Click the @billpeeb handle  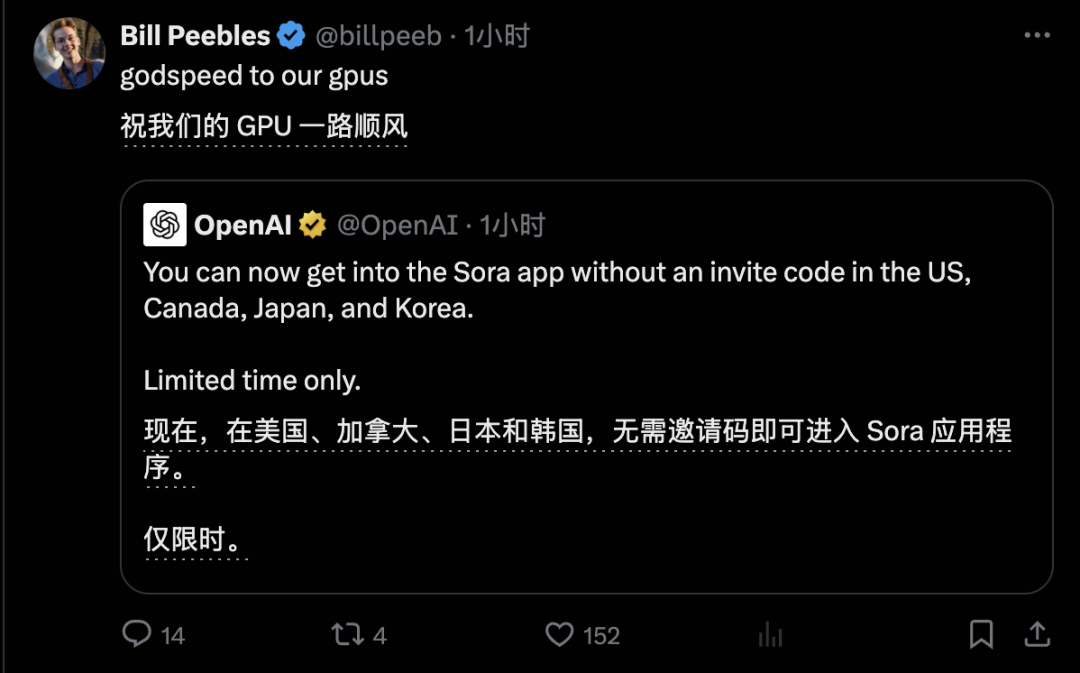point(381,34)
